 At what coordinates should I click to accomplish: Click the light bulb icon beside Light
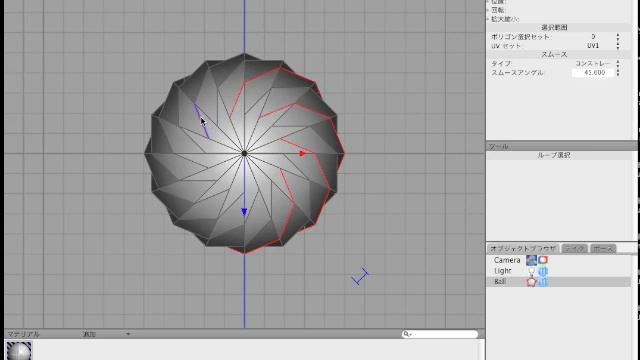531,271
